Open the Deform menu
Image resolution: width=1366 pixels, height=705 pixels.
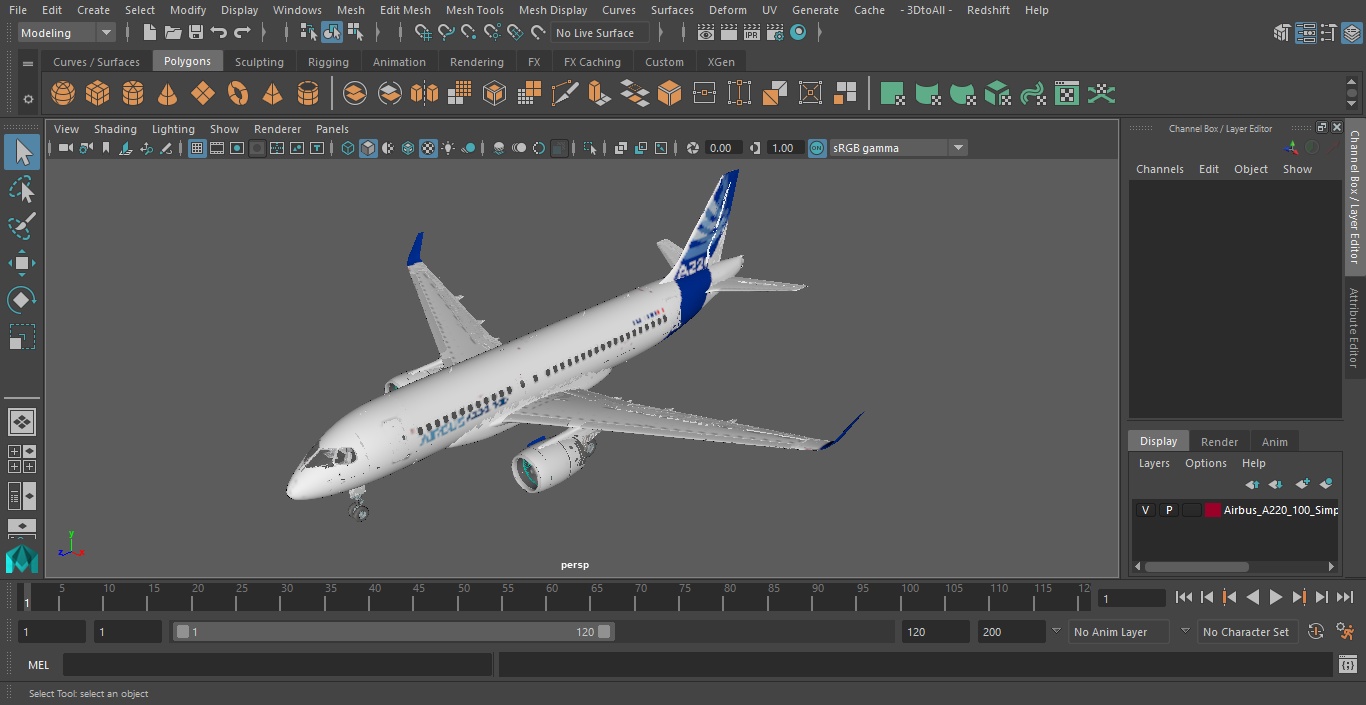(x=727, y=10)
